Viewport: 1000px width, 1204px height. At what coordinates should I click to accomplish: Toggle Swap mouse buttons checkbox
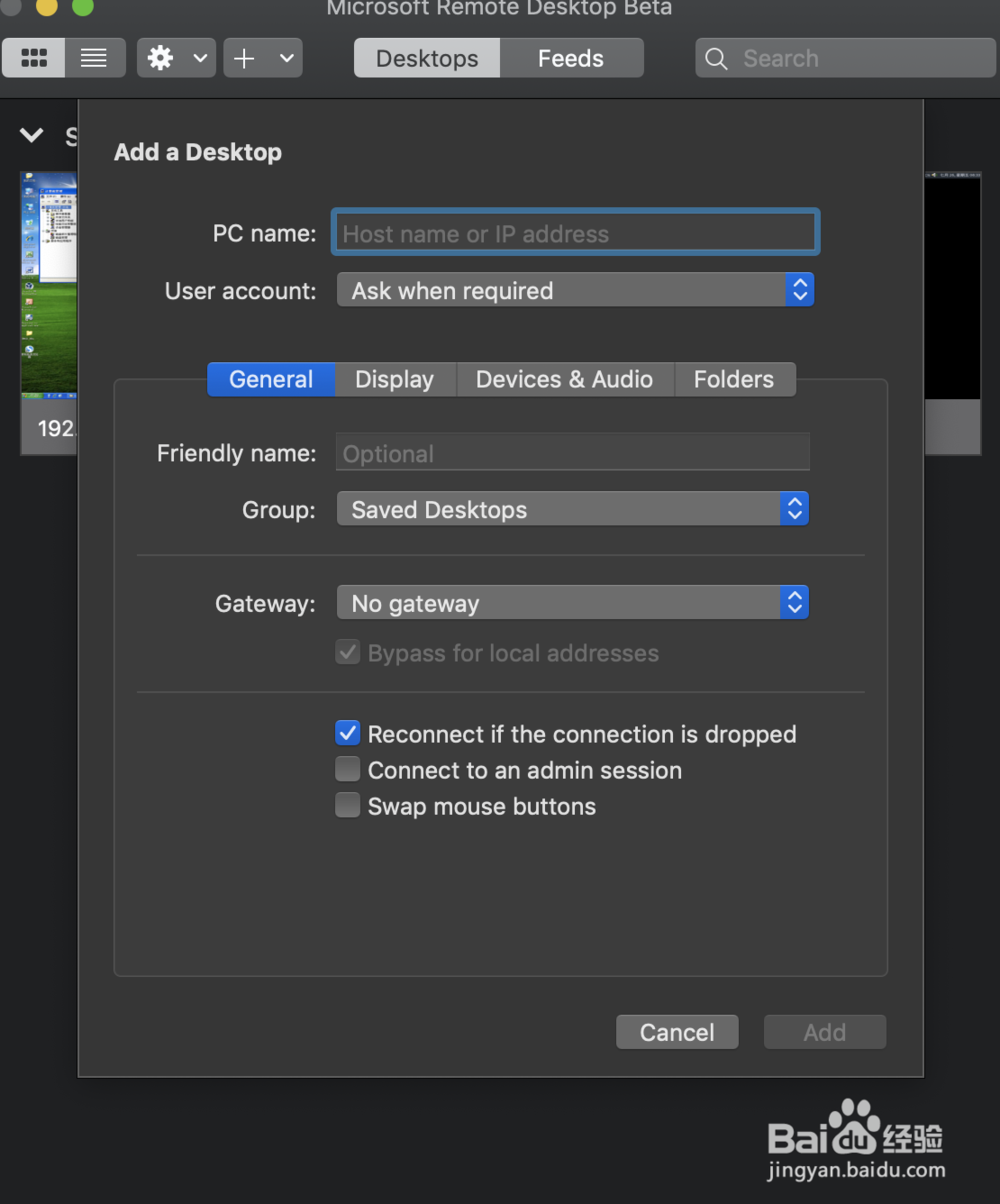click(348, 806)
